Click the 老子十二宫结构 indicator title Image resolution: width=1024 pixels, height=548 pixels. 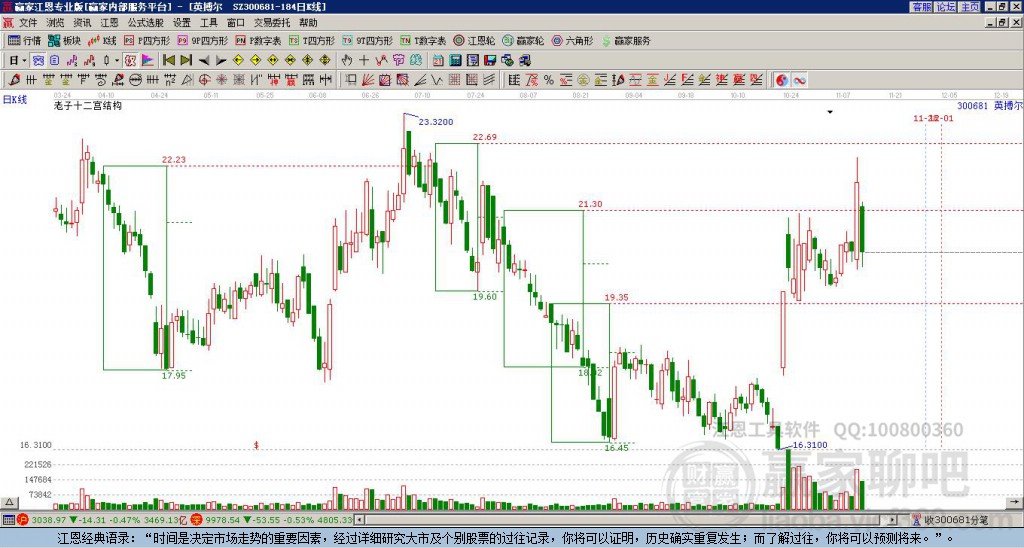(x=88, y=105)
